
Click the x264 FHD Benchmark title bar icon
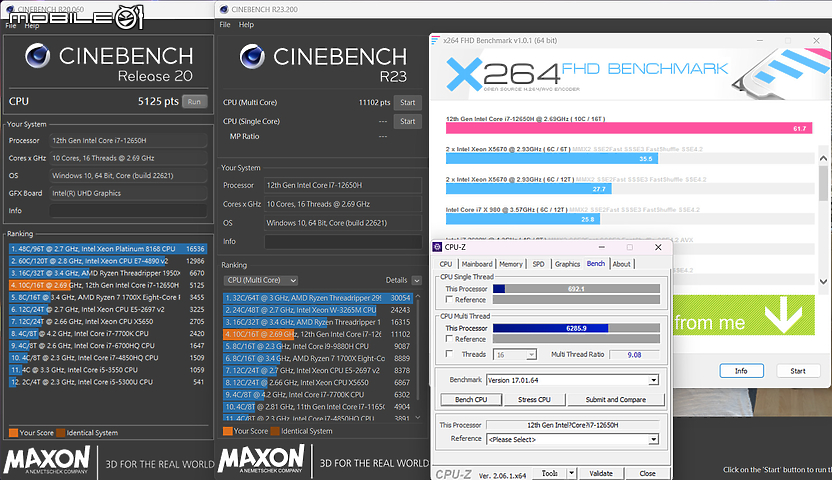[x=436, y=40]
